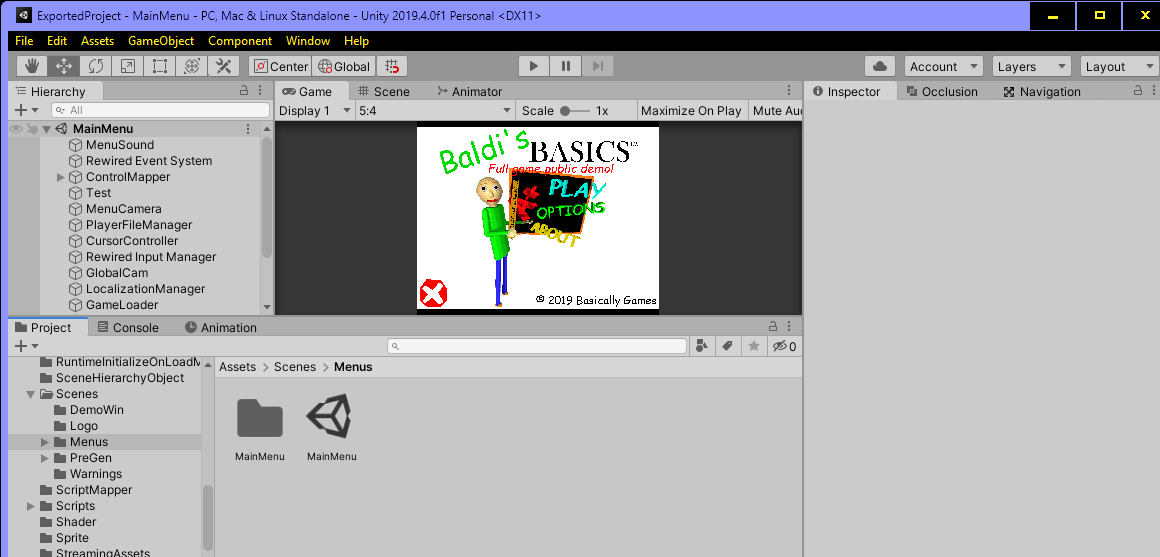
Task: Lock the Inspector panel
Action: 1138,90
